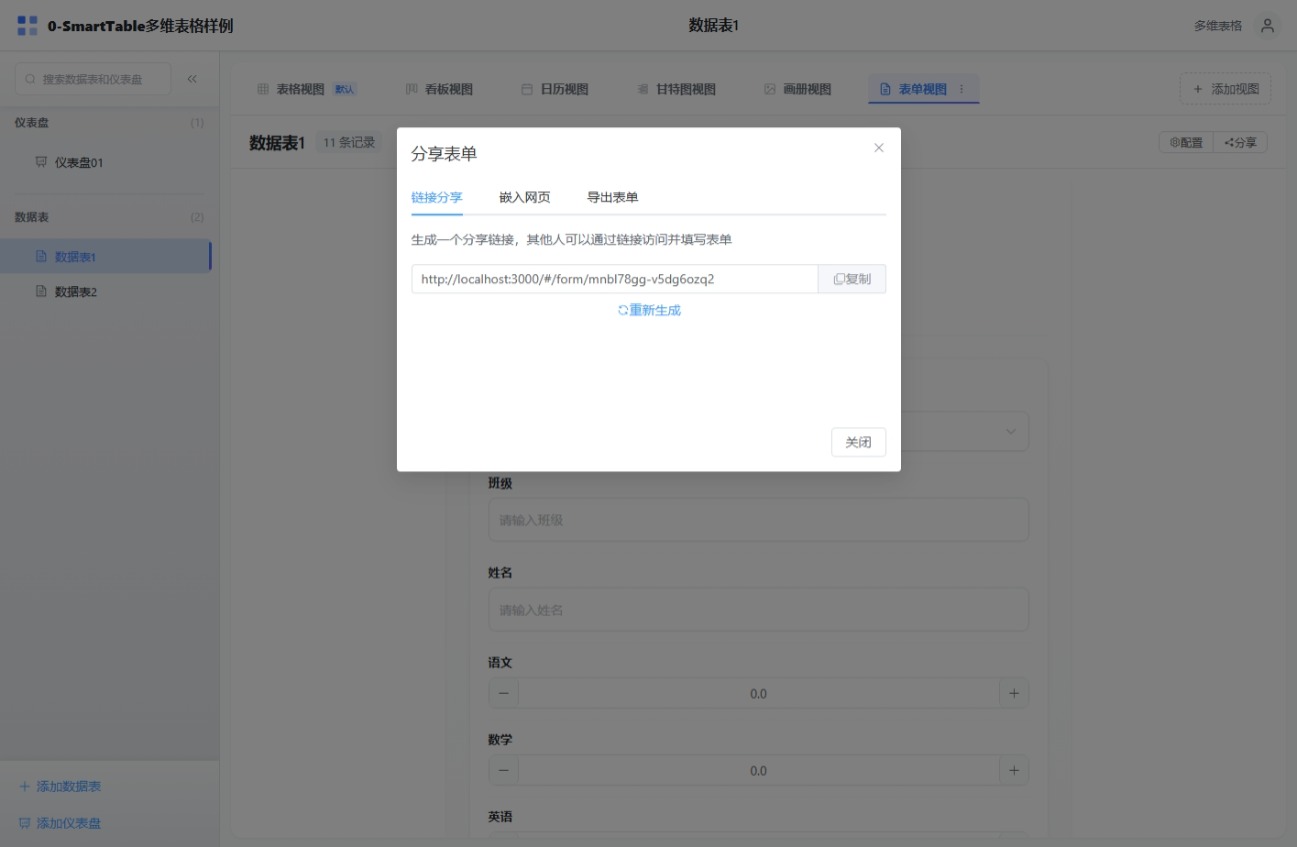1297x847 pixels.
Task: Click the 关闭 button in dialog
Action: click(x=858, y=442)
